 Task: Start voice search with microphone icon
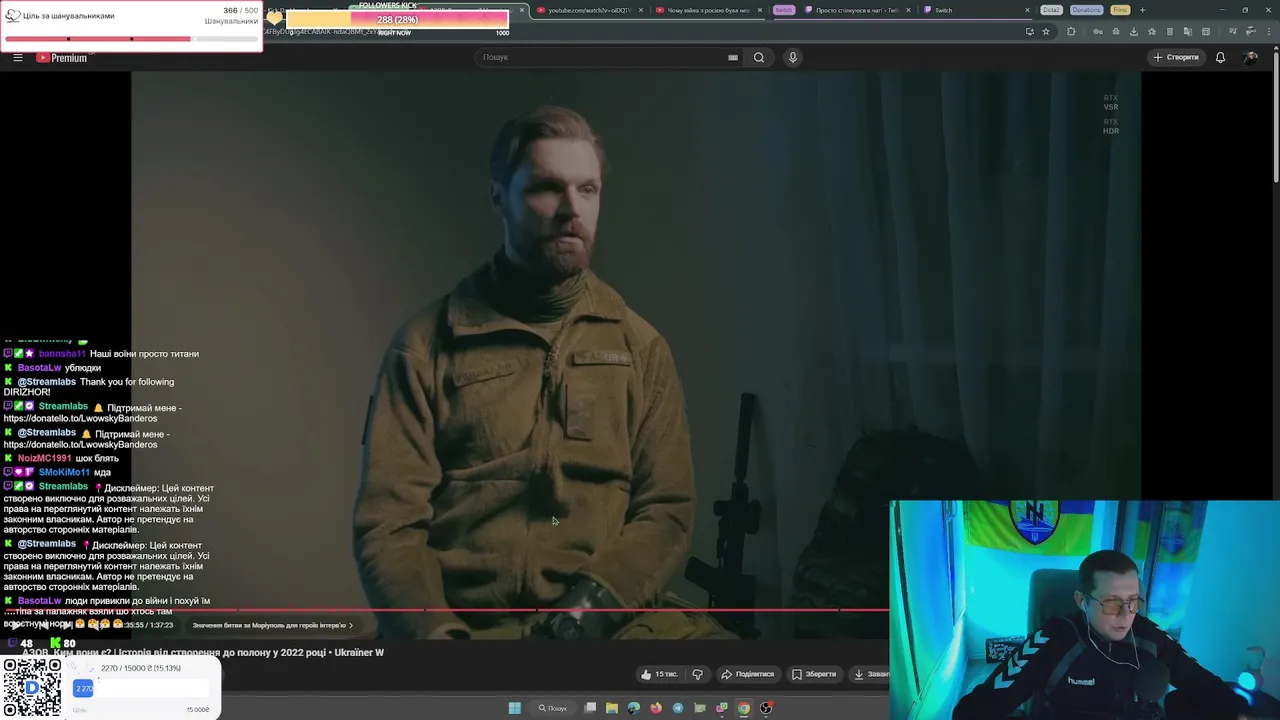793,57
